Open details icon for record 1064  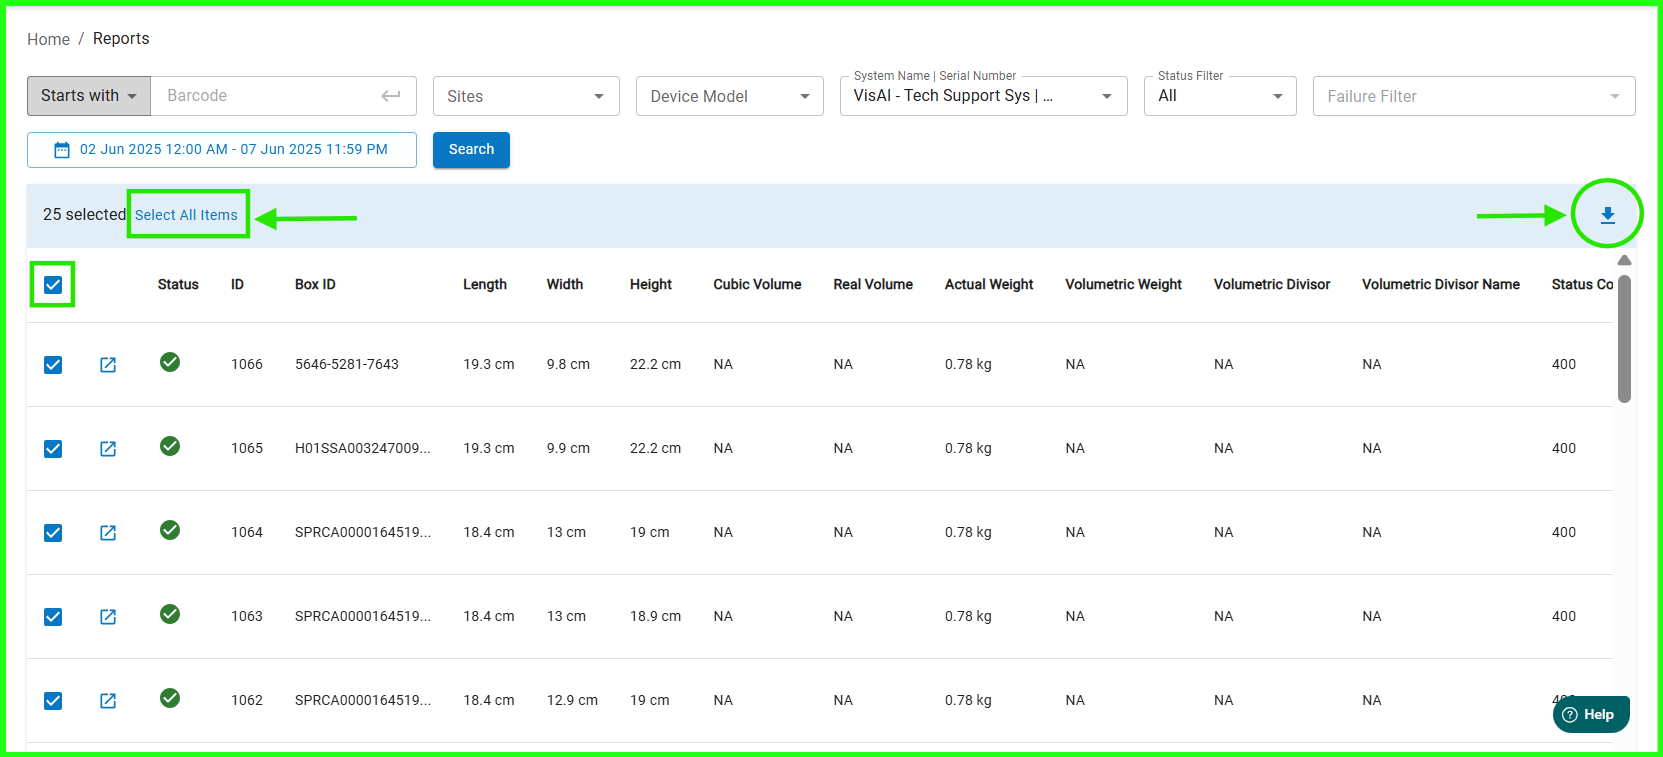(108, 533)
